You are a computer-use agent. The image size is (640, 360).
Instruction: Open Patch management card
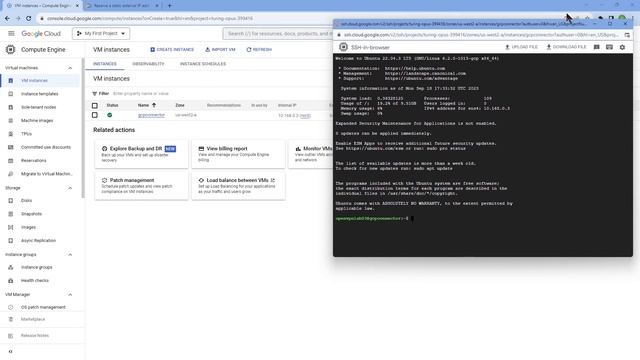(x=141, y=186)
